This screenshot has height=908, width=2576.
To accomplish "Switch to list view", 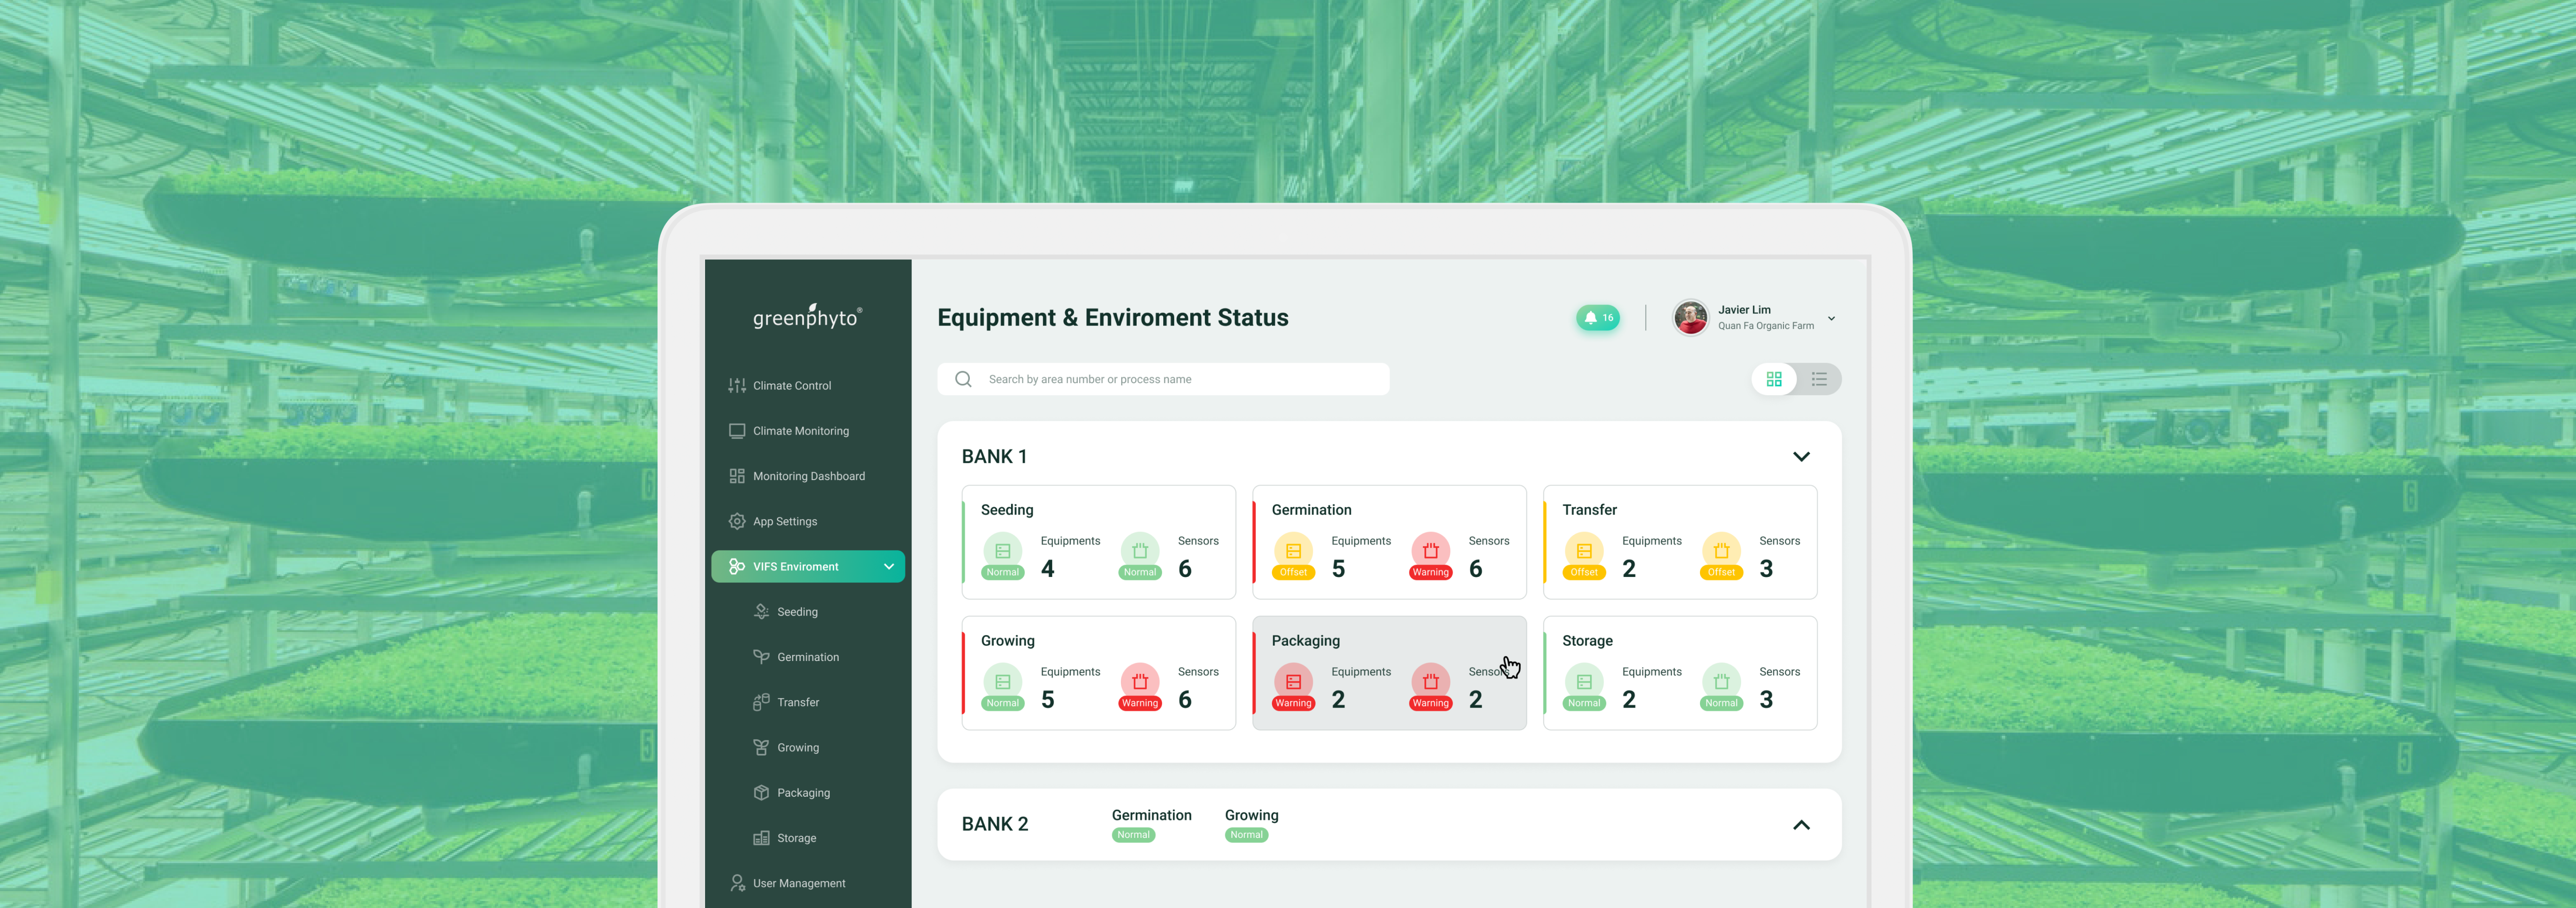I will (x=1819, y=379).
